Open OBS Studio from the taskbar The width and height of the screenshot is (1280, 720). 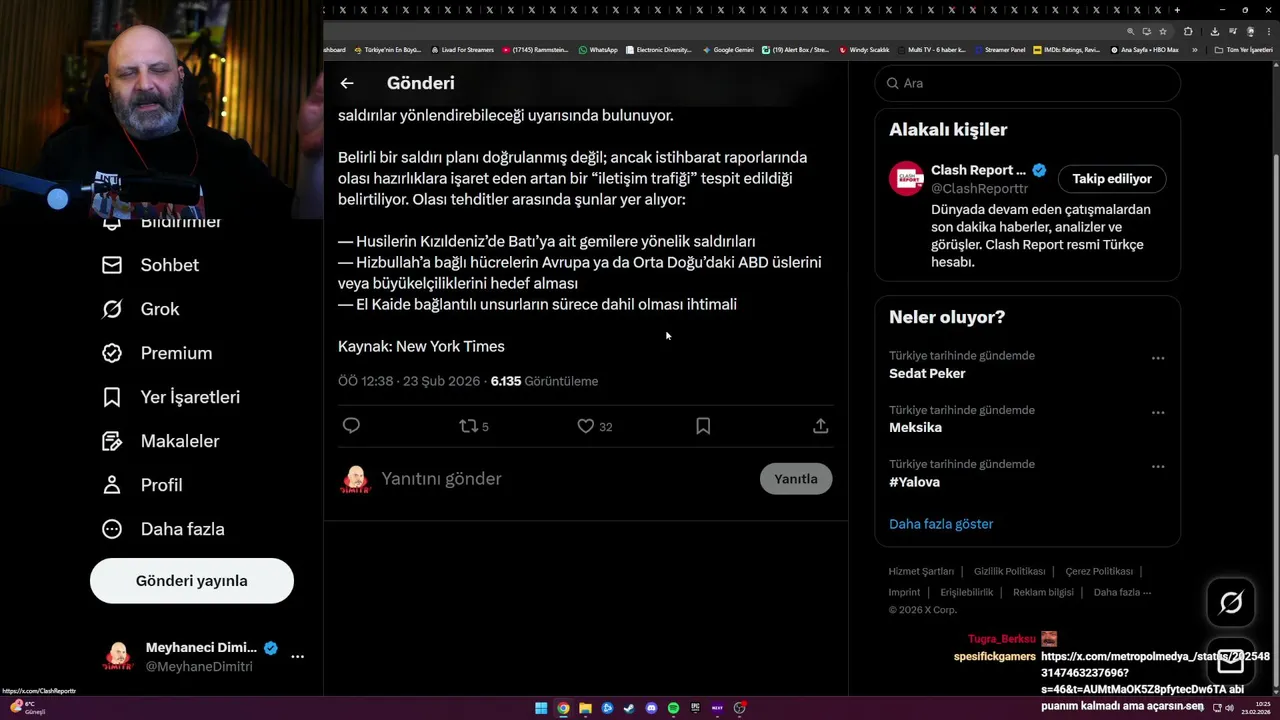tap(739, 708)
